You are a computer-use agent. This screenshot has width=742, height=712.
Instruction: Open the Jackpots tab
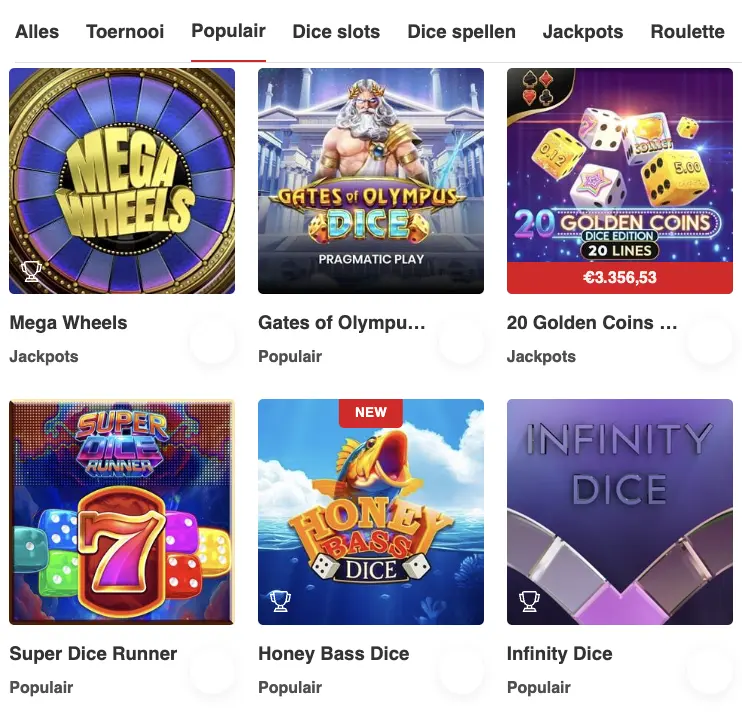(x=582, y=32)
